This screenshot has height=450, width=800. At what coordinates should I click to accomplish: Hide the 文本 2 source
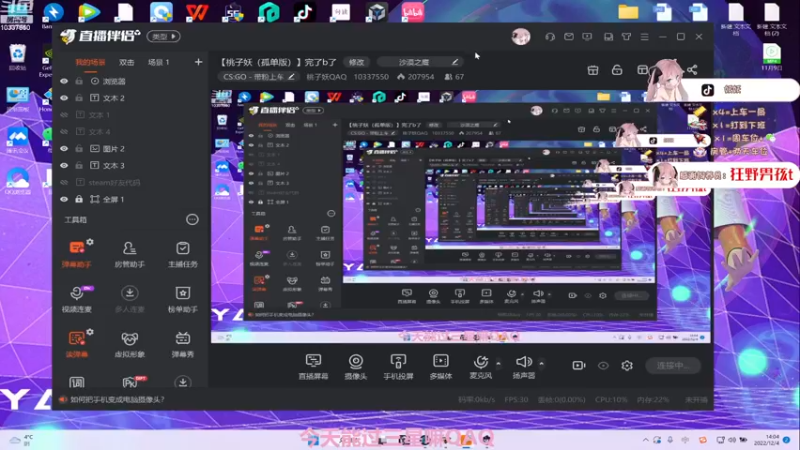tap(64, 98)
